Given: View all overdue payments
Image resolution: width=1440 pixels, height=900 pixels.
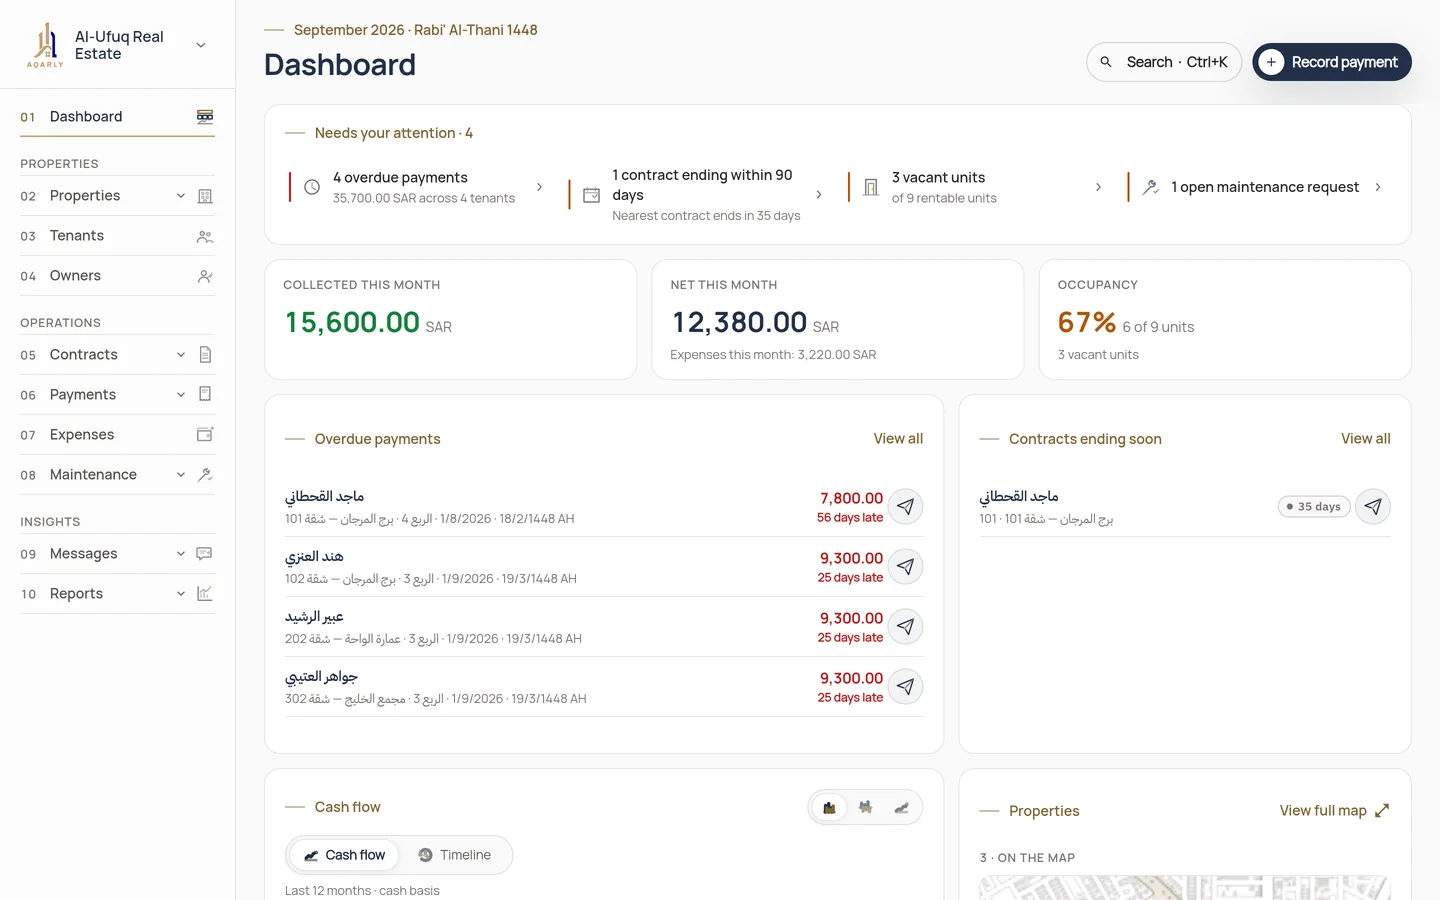Looking at the screenshot, I should [898, 439].
